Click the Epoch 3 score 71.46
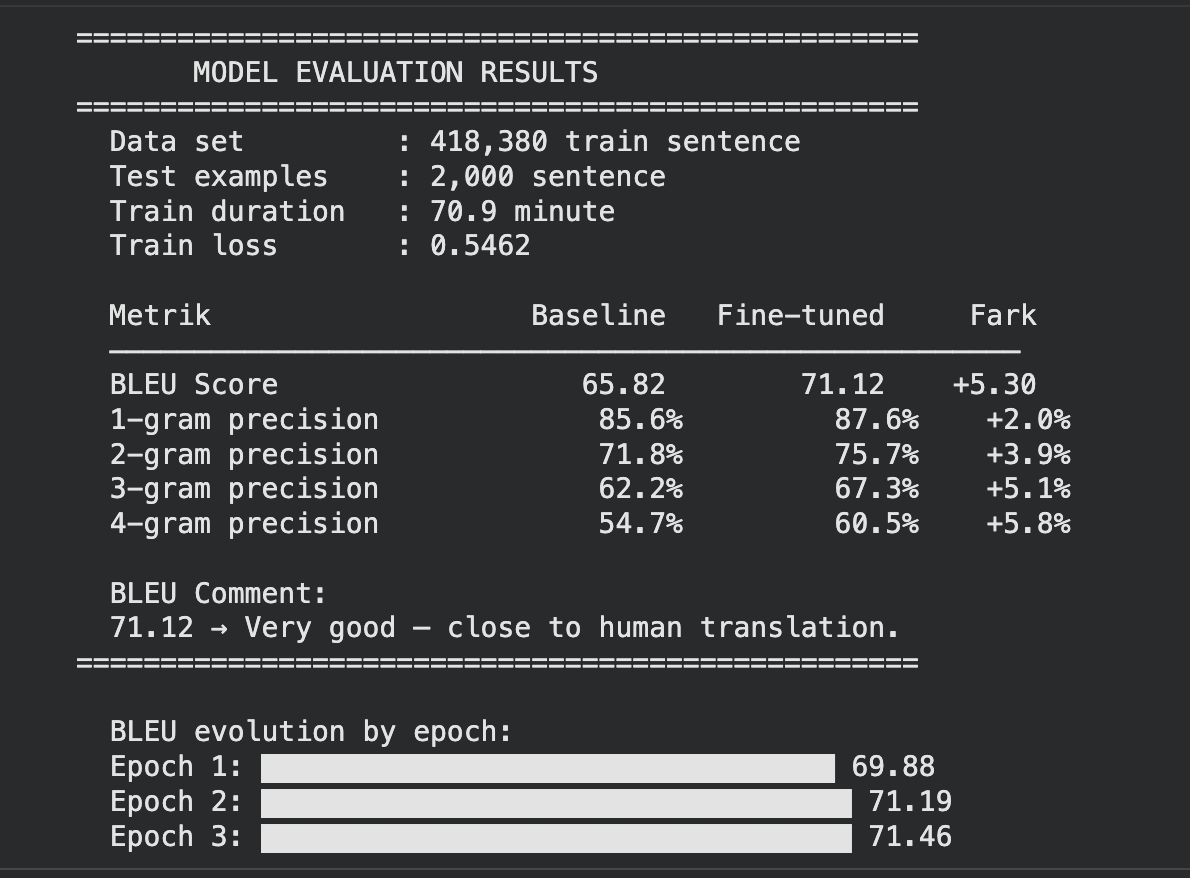The width and height of the screenshot is (1190, 878). click(910, 837)
